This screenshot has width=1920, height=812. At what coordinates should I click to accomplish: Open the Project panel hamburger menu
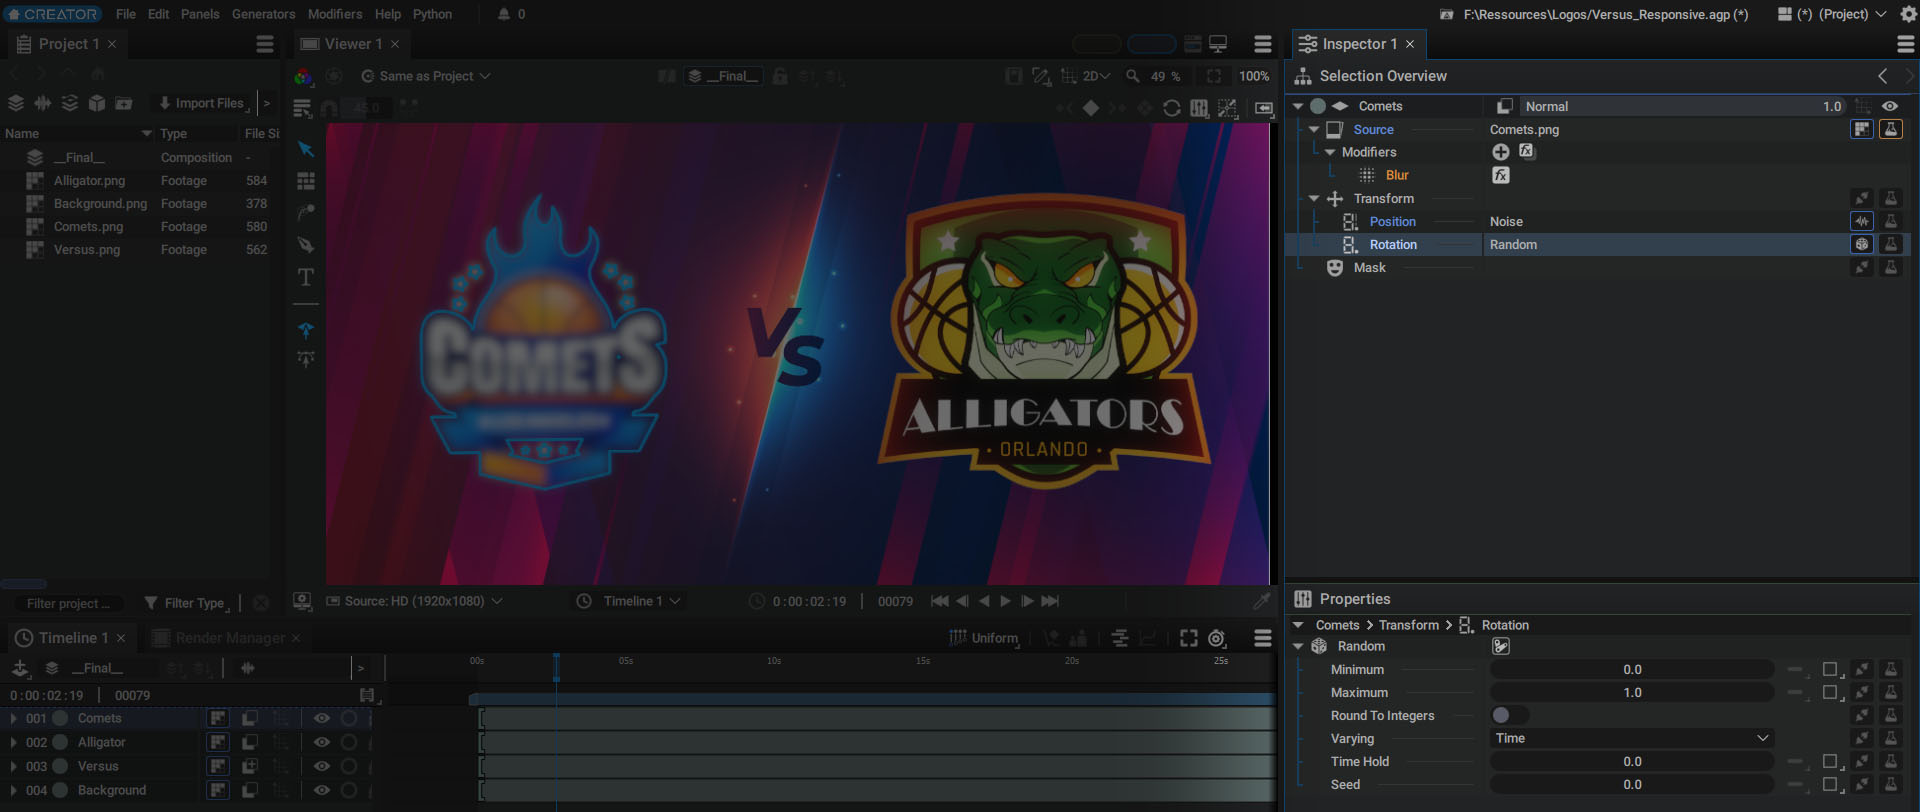(x=265, y=44)
